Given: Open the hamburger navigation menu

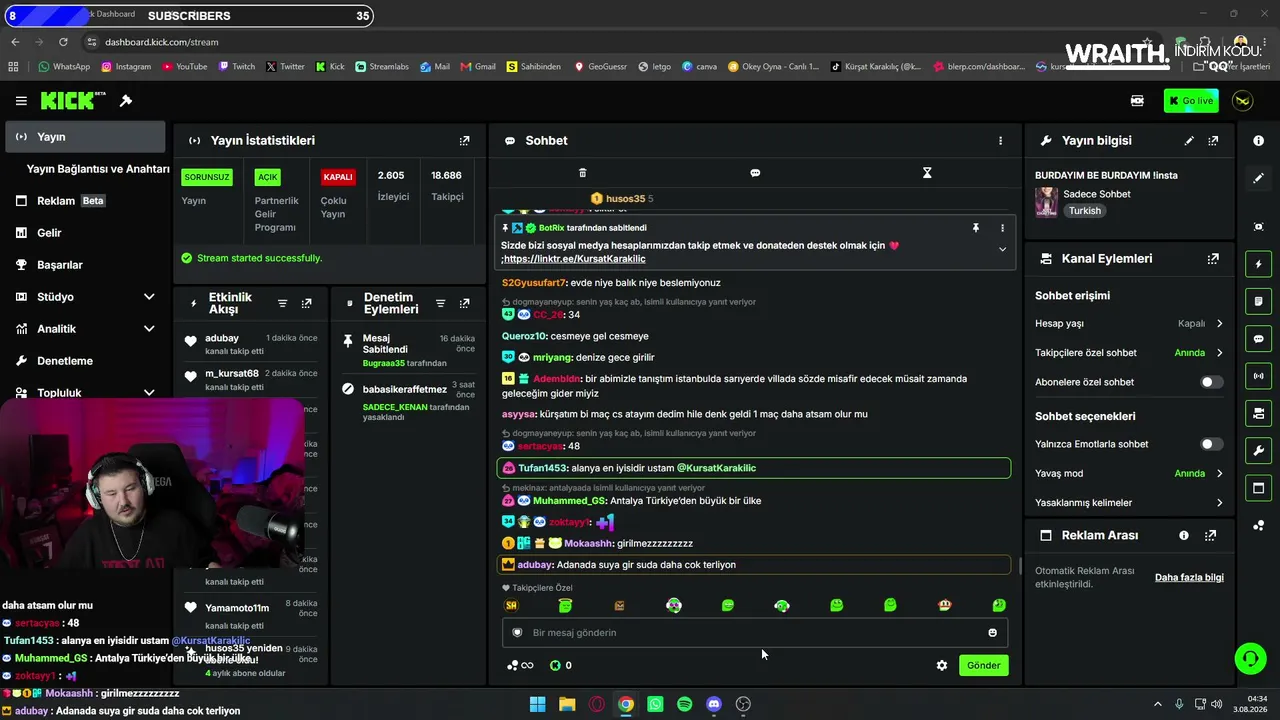Looking at the screenshot, I should click(21, 101).
